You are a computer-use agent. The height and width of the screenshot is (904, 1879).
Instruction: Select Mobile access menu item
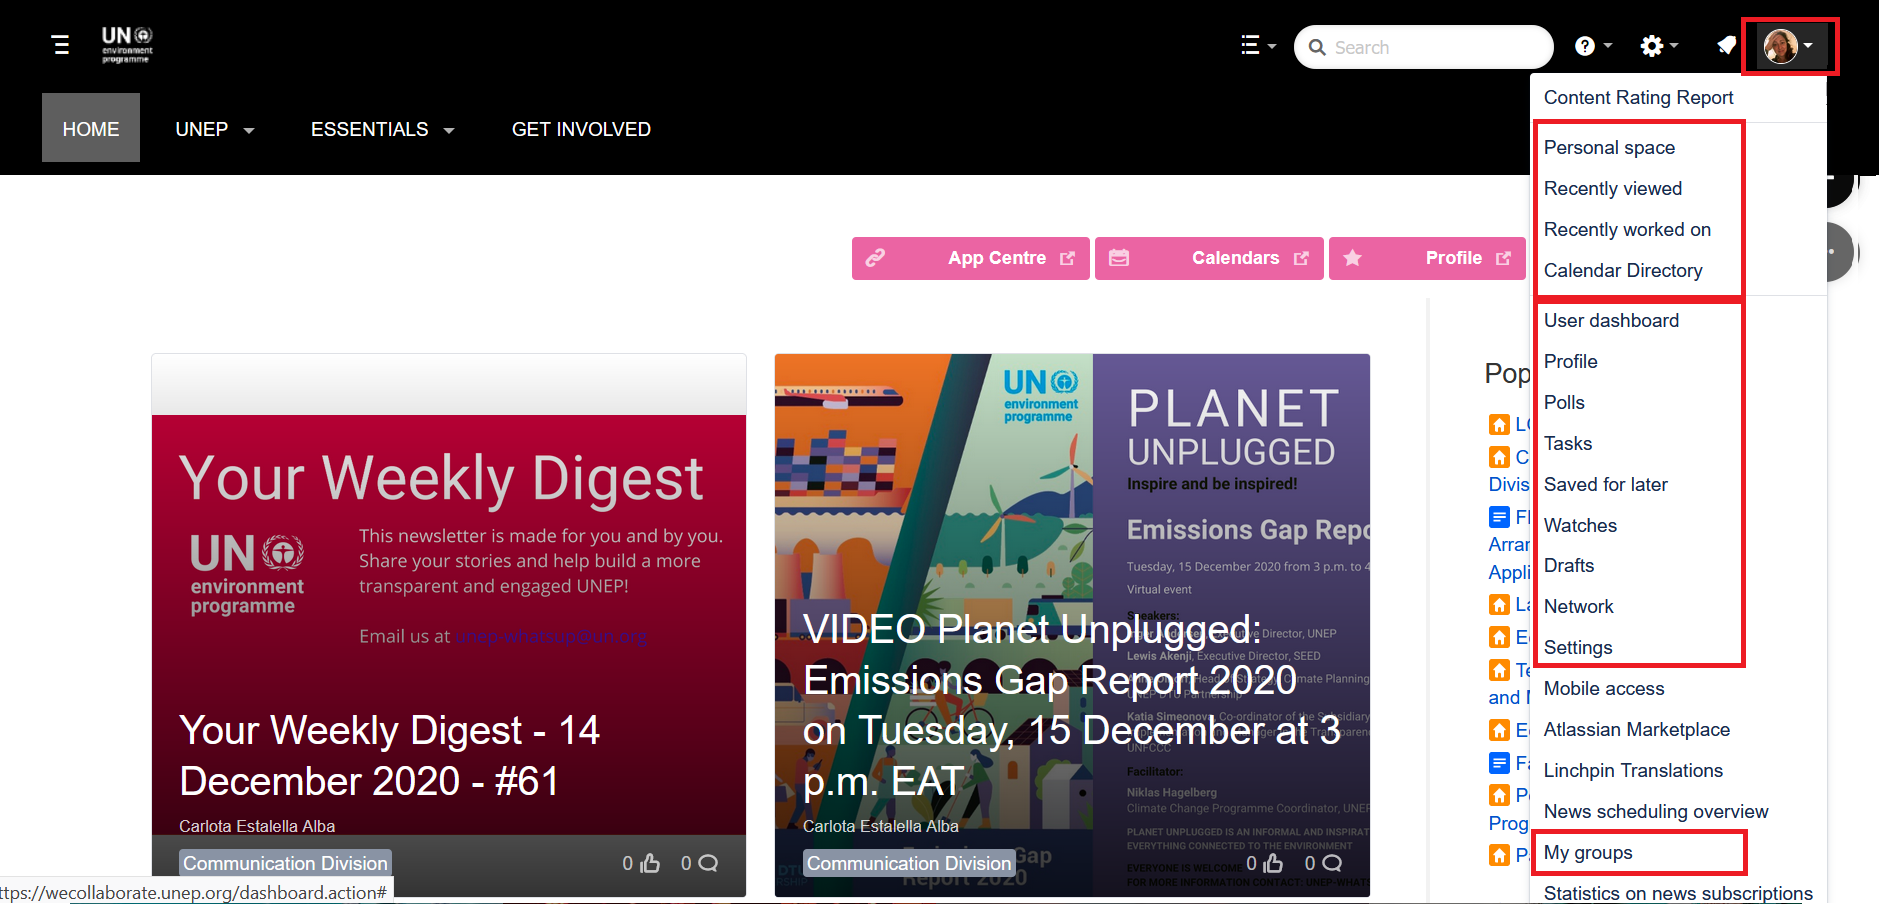point(1603,688)
